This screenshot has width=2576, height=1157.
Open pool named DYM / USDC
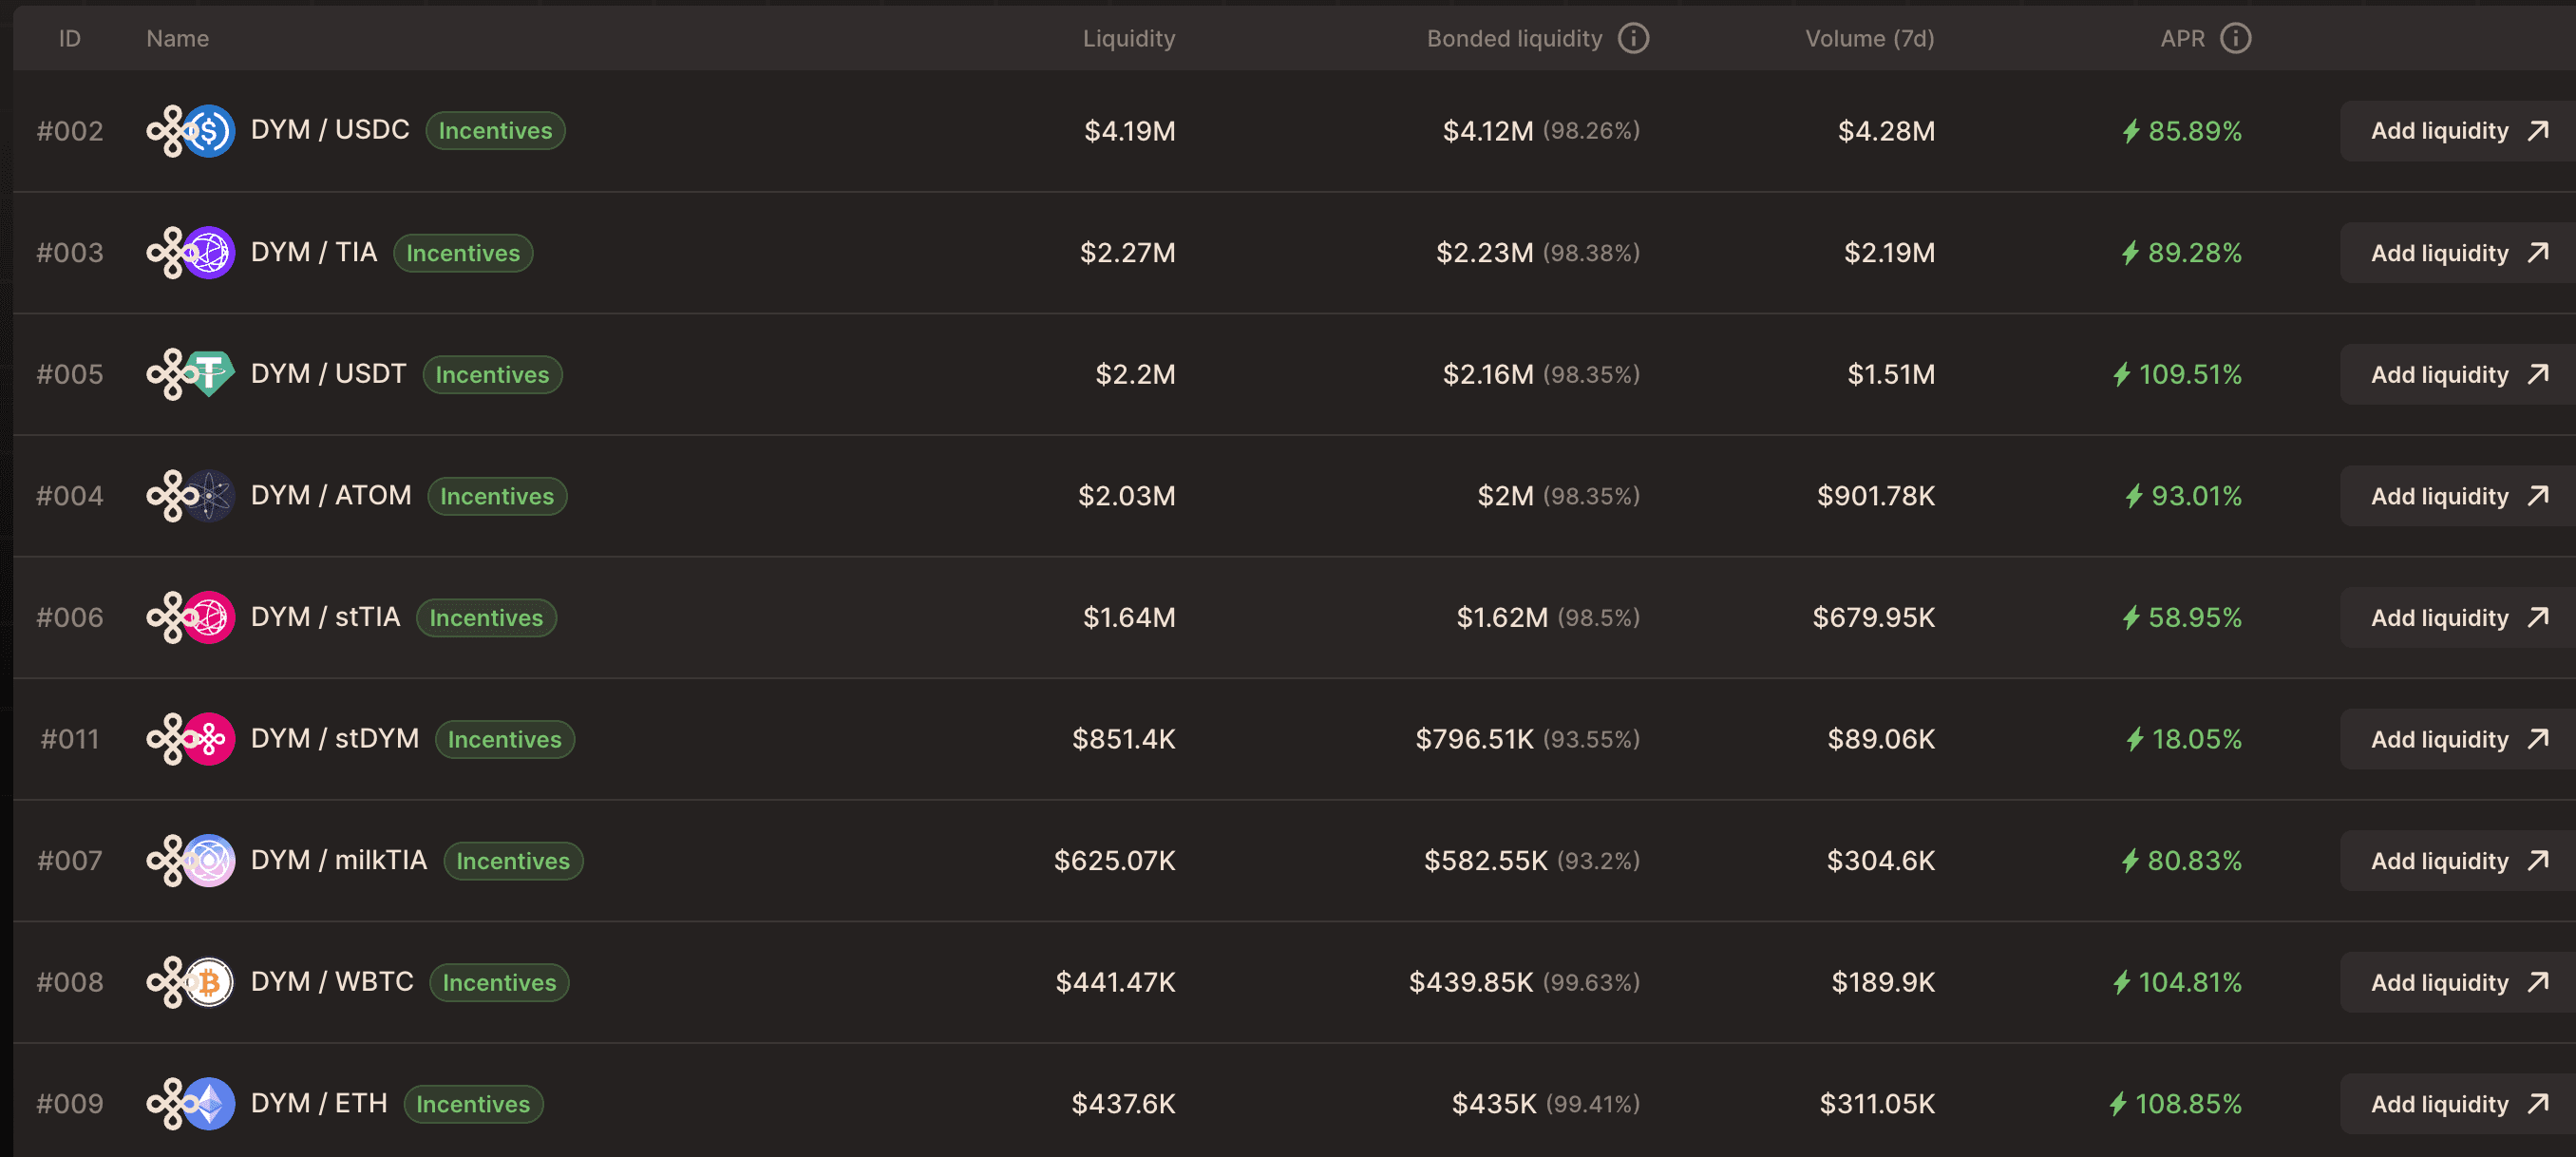click(x=330, y=130)
